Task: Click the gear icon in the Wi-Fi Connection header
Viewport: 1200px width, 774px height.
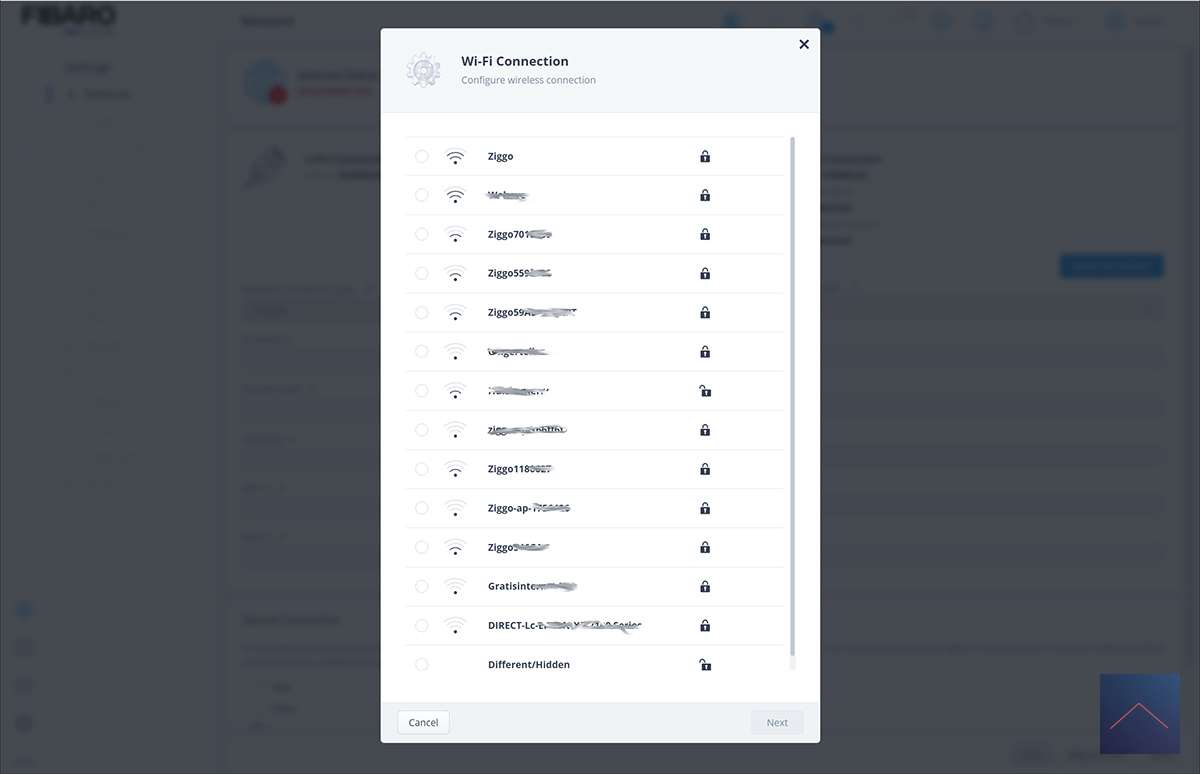Action: pos(423,70)
